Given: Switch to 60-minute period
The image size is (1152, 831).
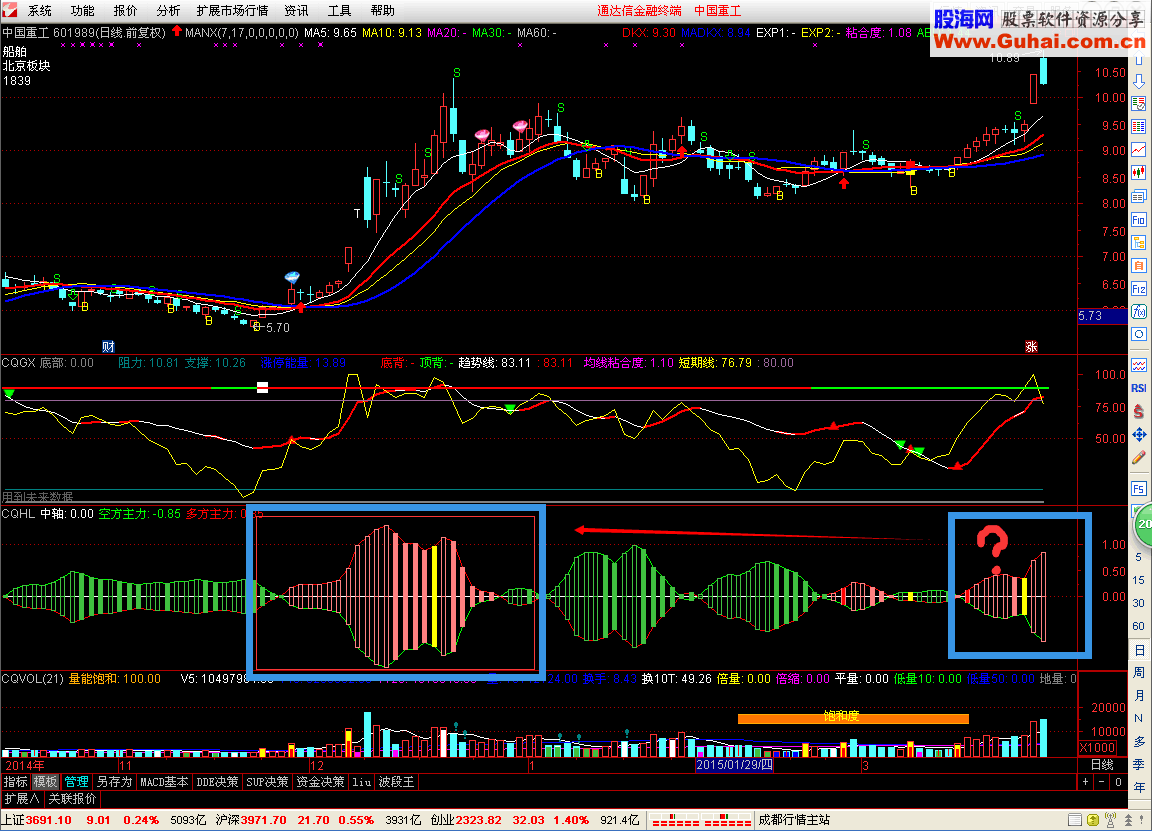Looking at the screenshot, I should (1139, 626).
